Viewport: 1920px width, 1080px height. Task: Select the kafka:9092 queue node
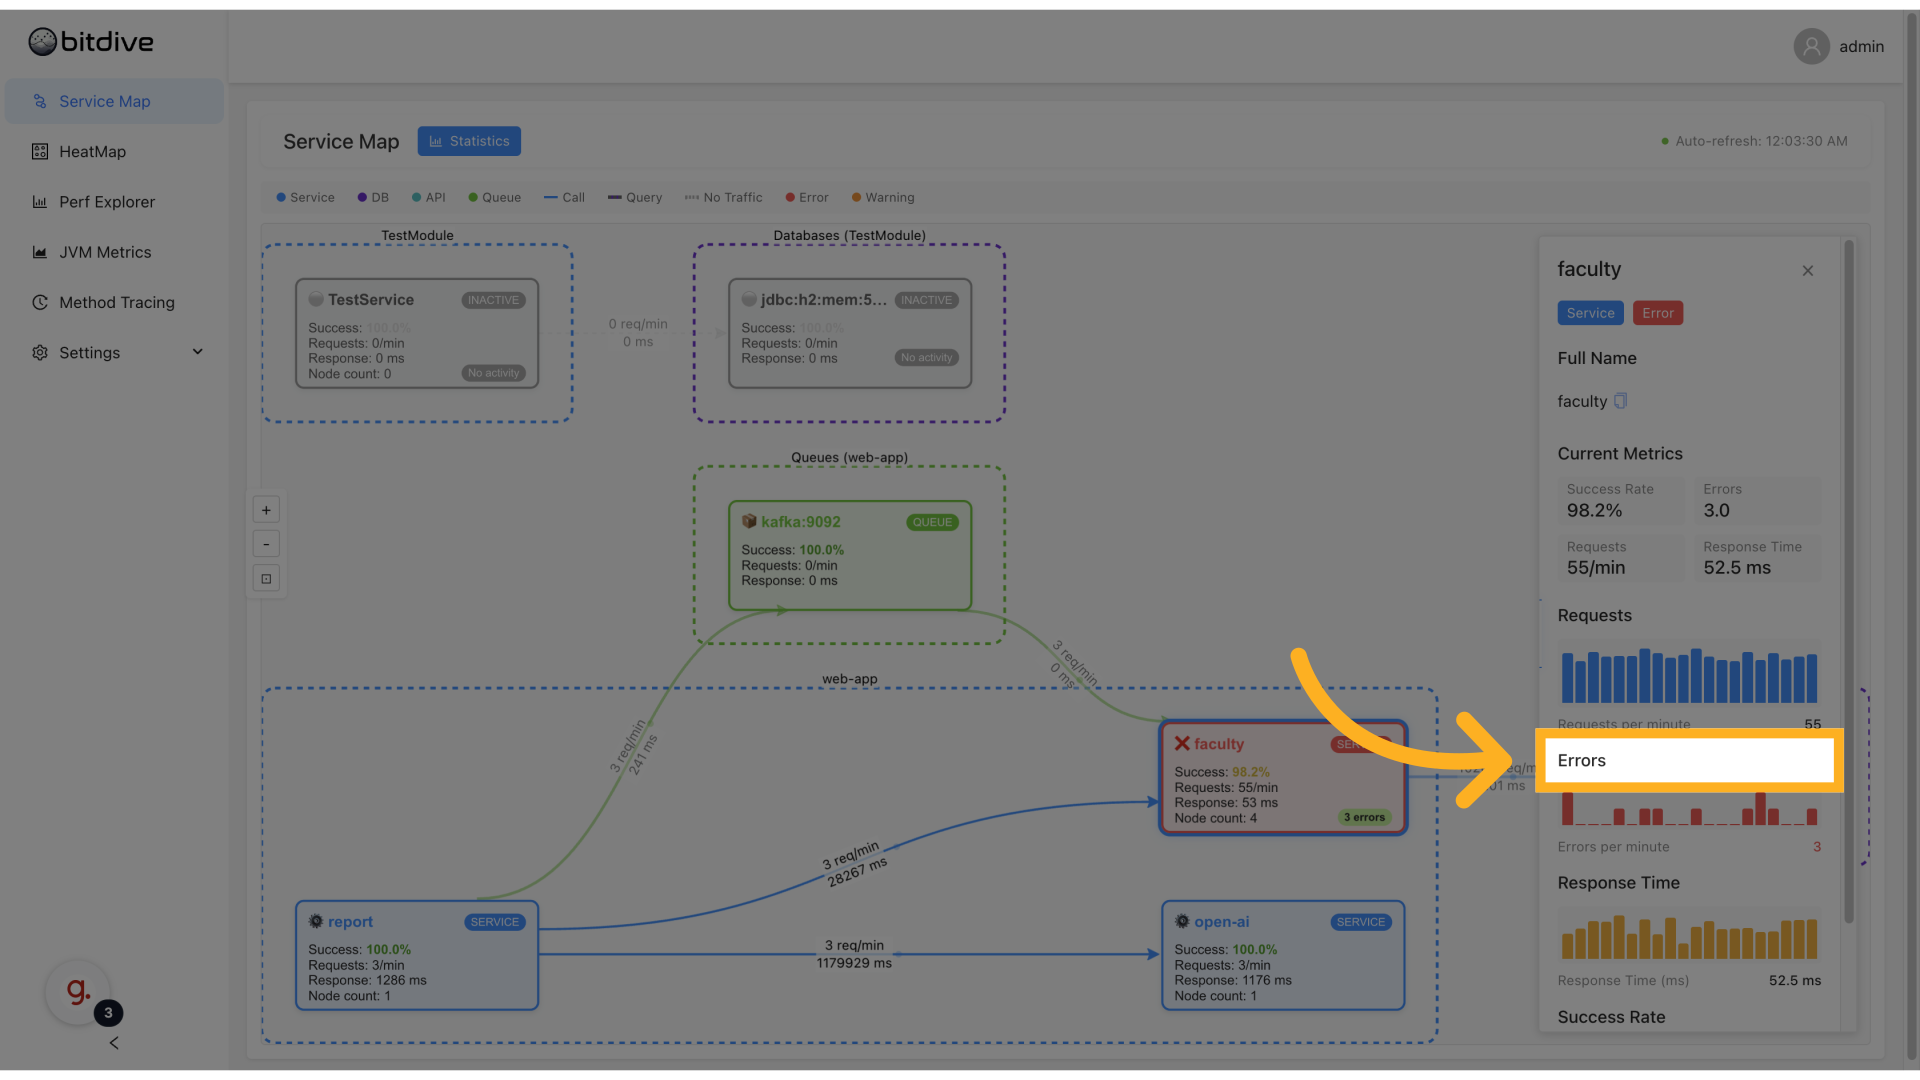(850, 555)
